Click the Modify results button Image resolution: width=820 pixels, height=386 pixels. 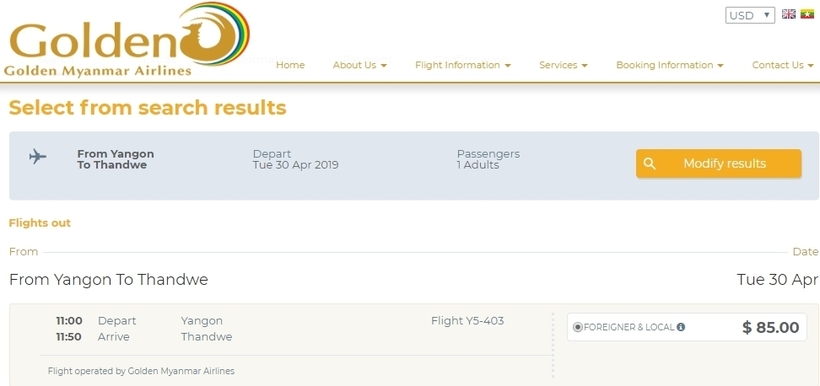pyautogui.click(x=719, y=164)
